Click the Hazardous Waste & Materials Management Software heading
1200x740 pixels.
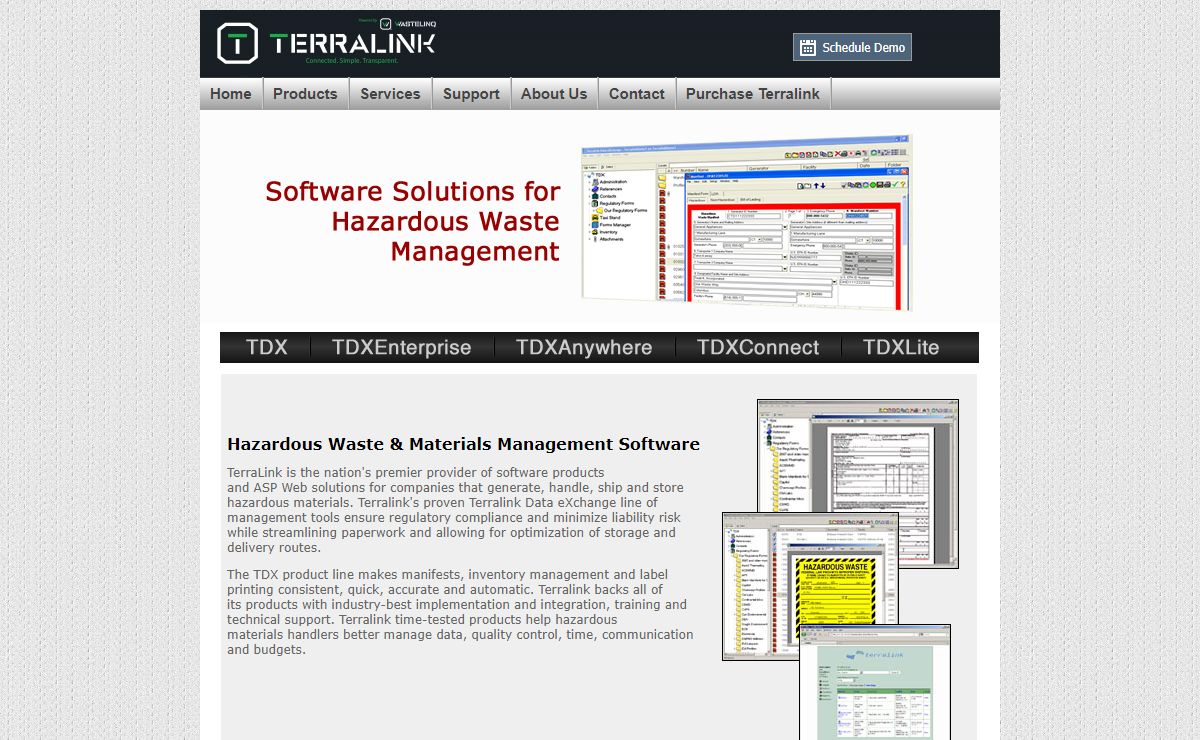[x=463, y=444]
